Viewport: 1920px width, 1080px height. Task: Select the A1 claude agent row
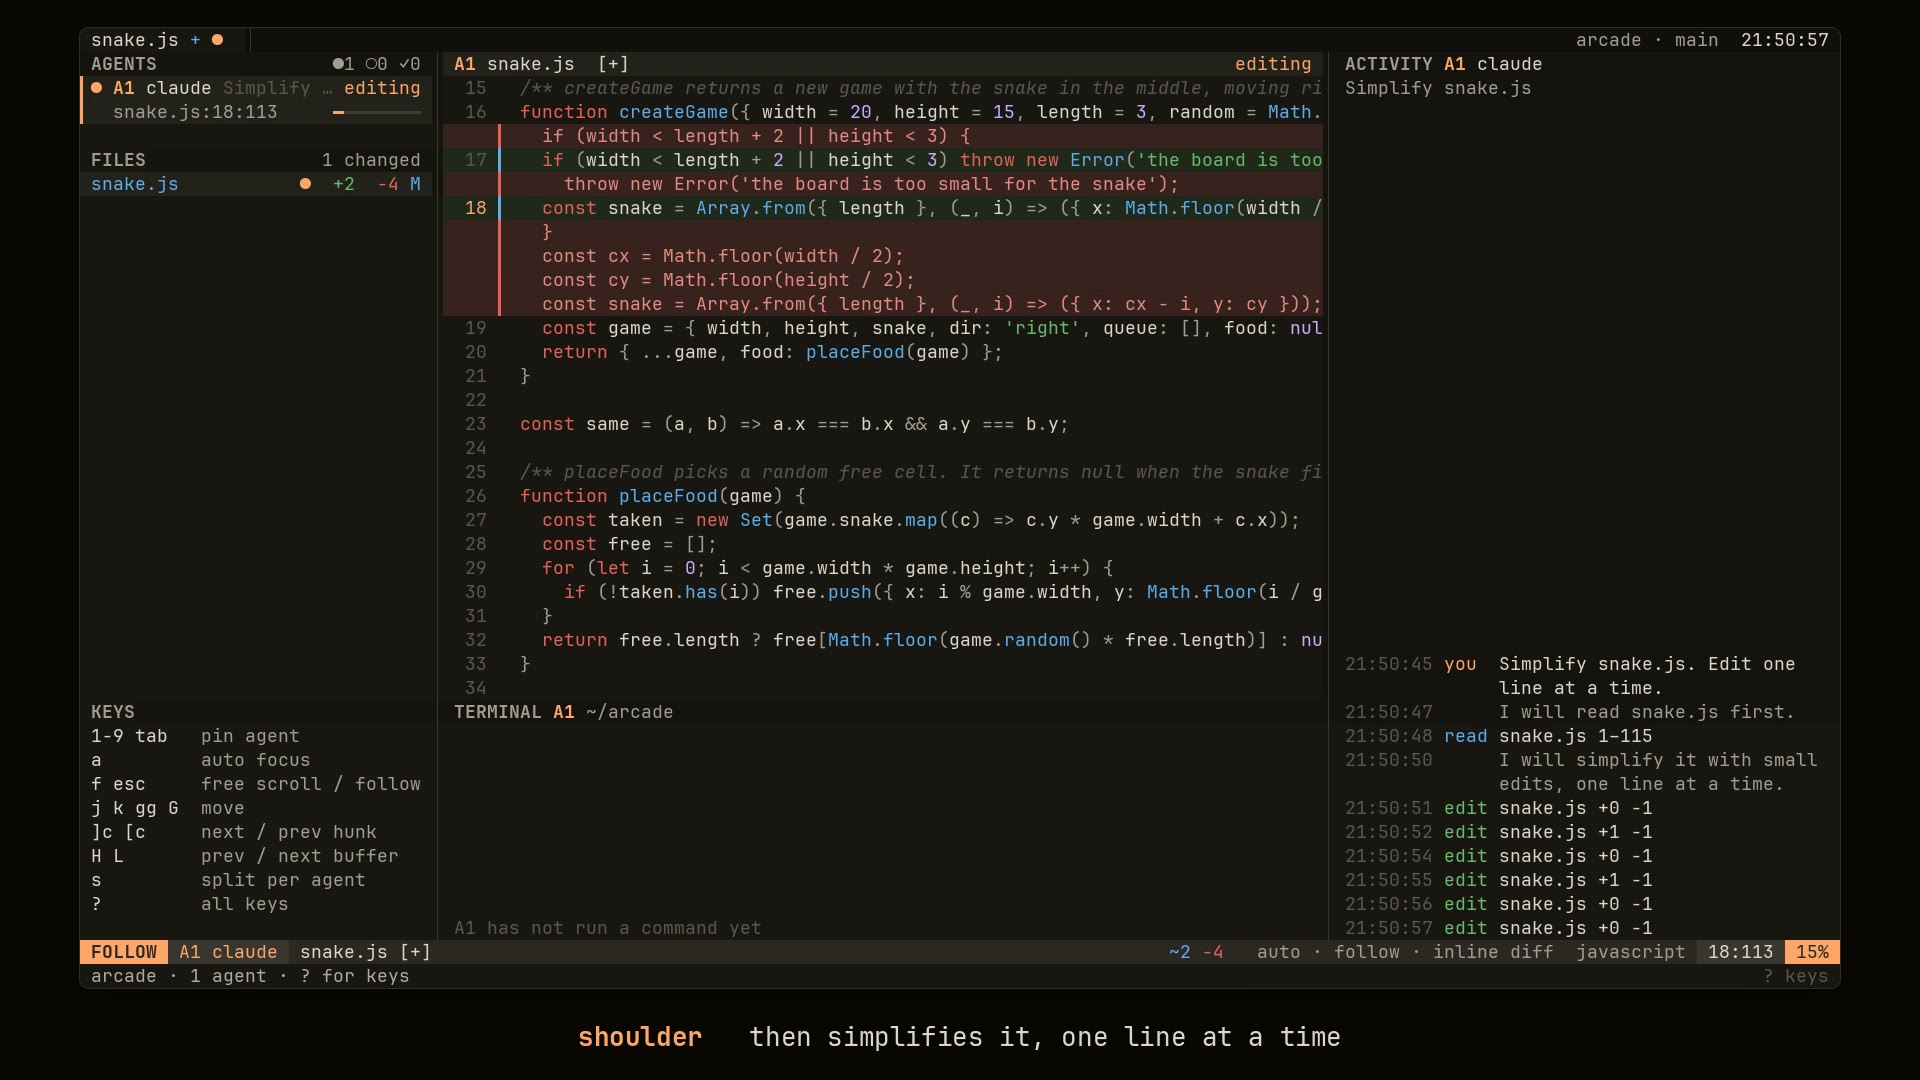coord(256,100)
